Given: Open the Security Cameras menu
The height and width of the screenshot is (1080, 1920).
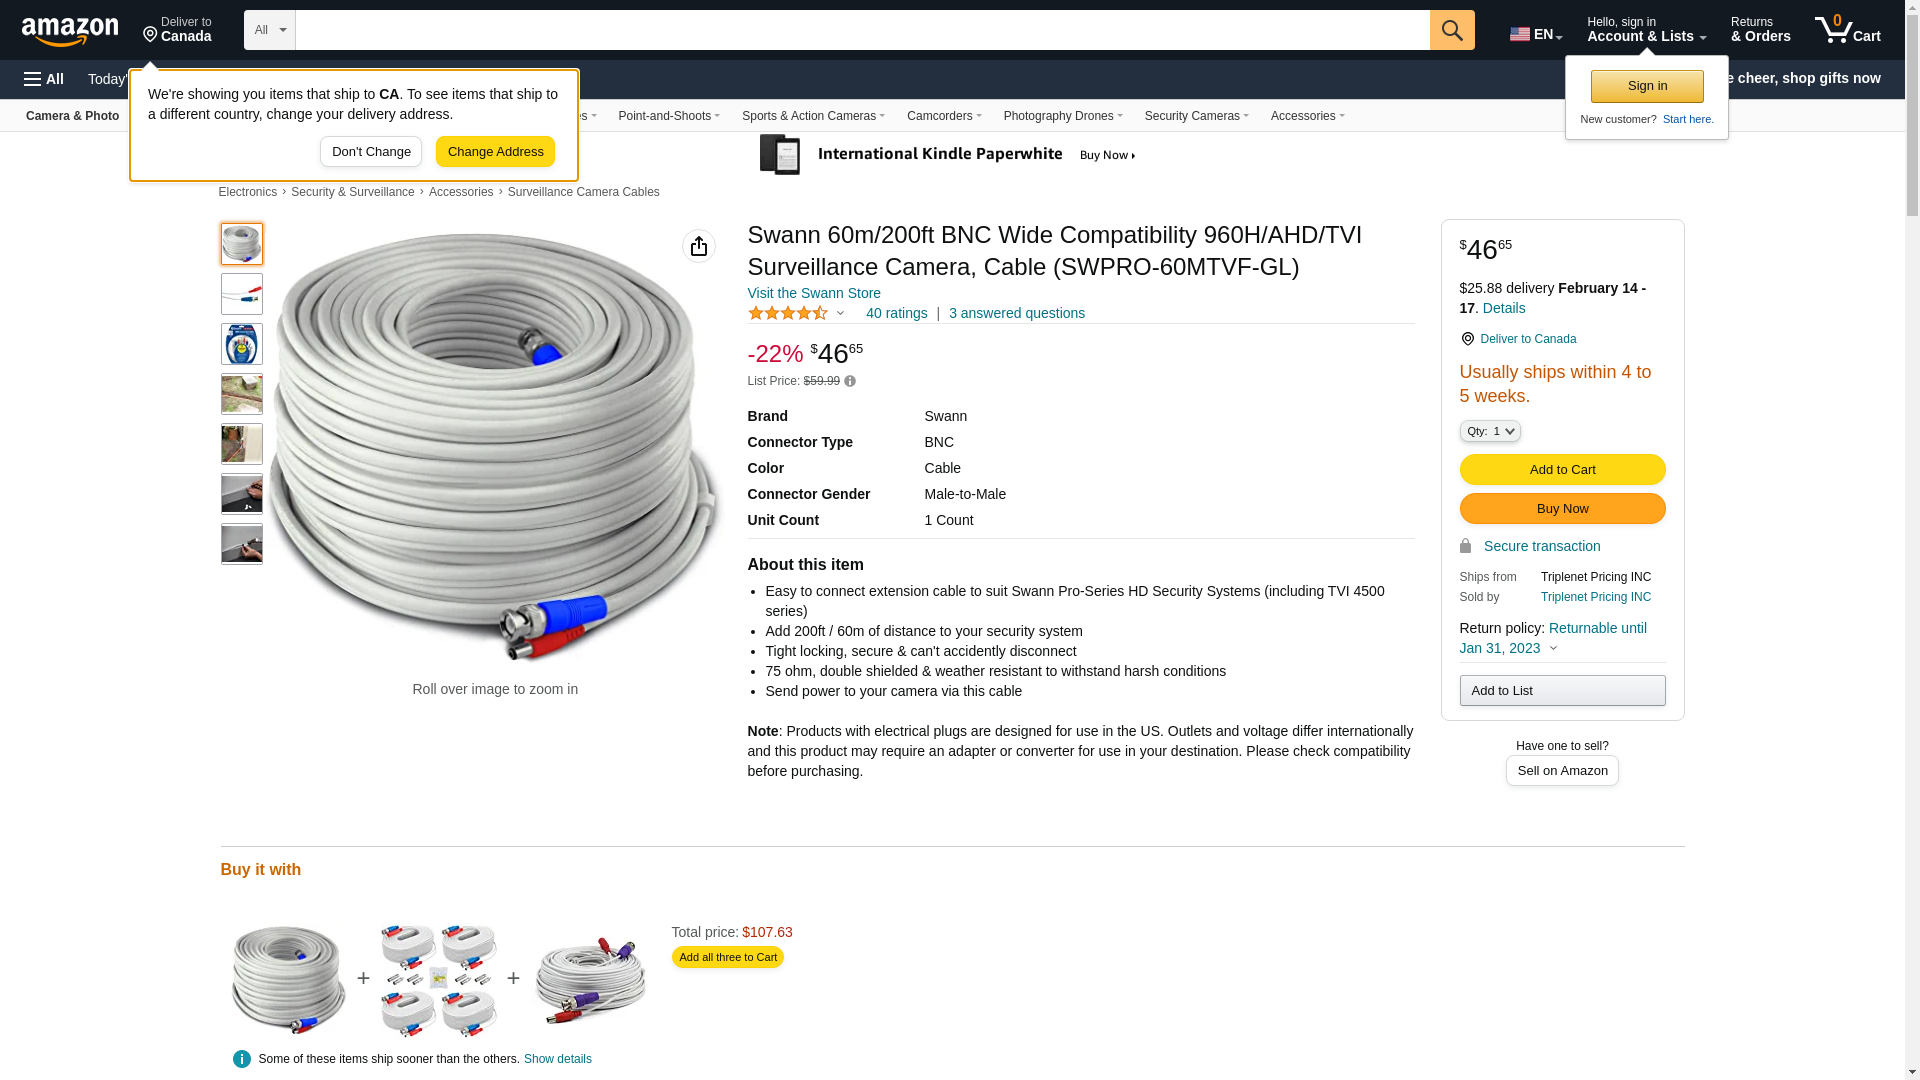Looking at the screenshot, I should click(x=1196, y=116).
